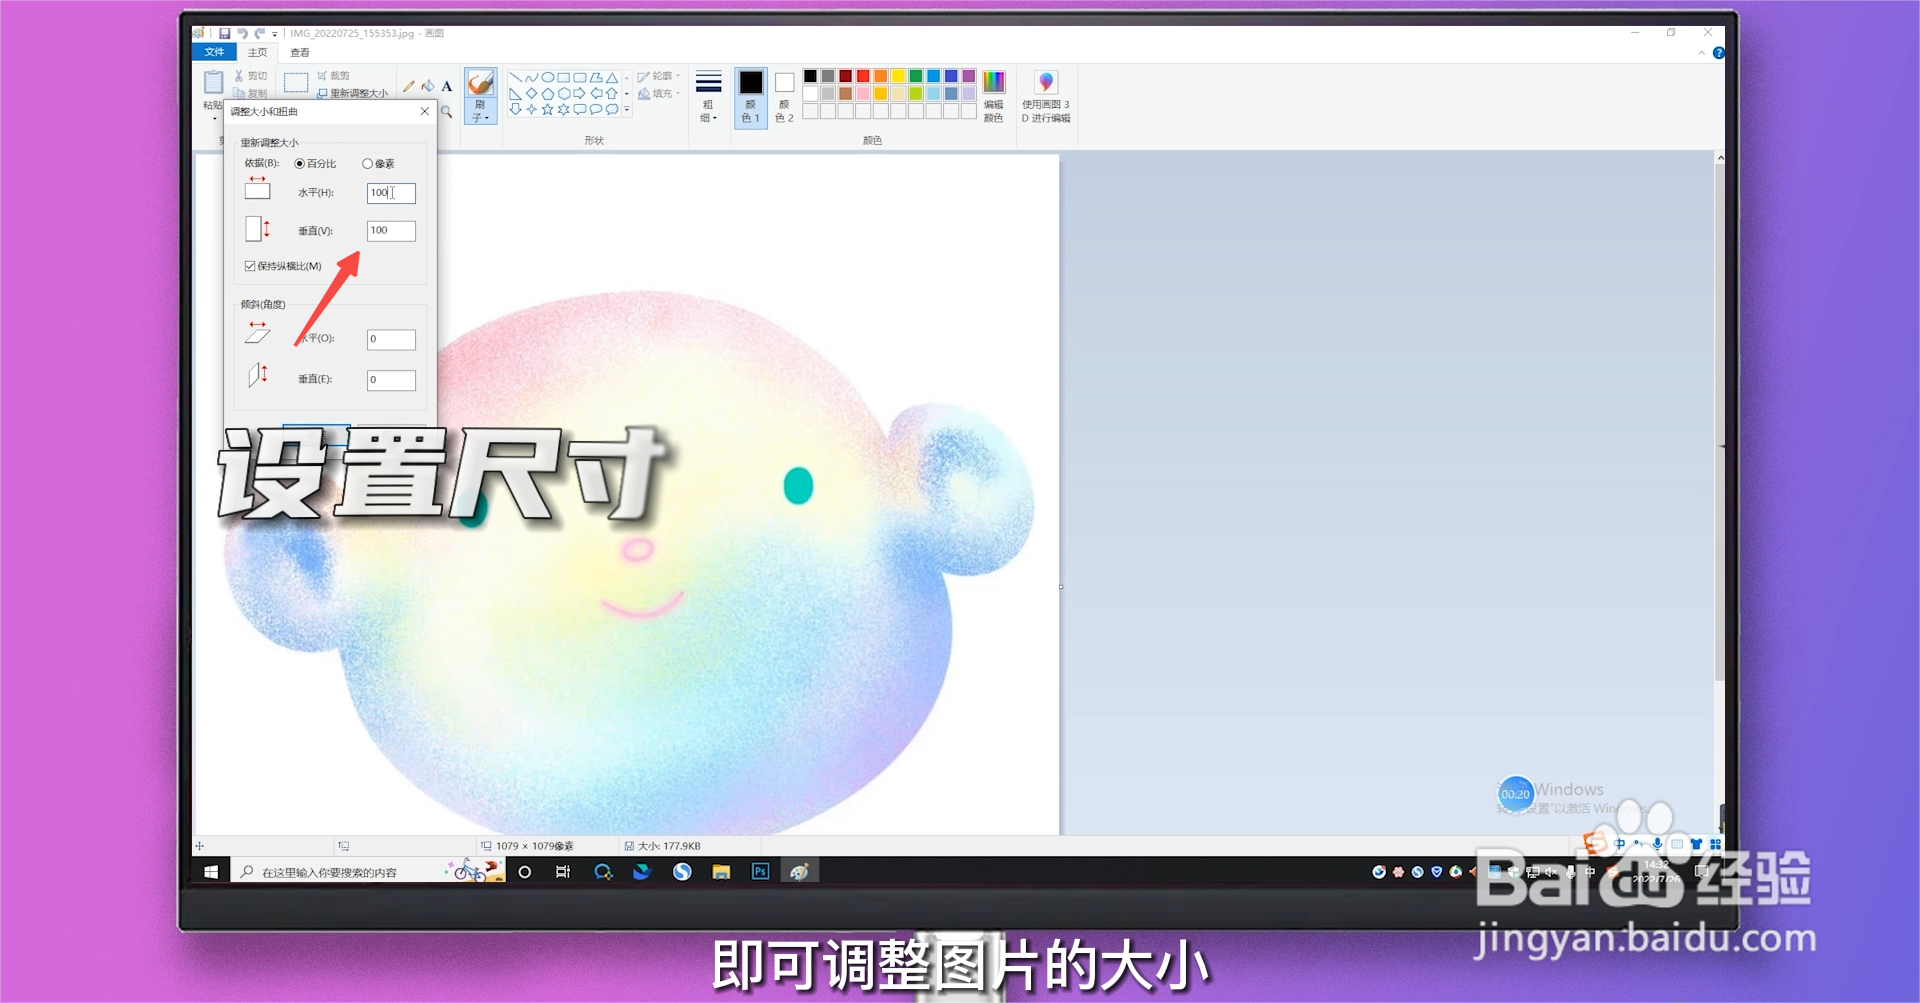Viewport: 1920px width, 1003px height.
Task: Click the Save icon in title bar
Action: pos(225,33)
